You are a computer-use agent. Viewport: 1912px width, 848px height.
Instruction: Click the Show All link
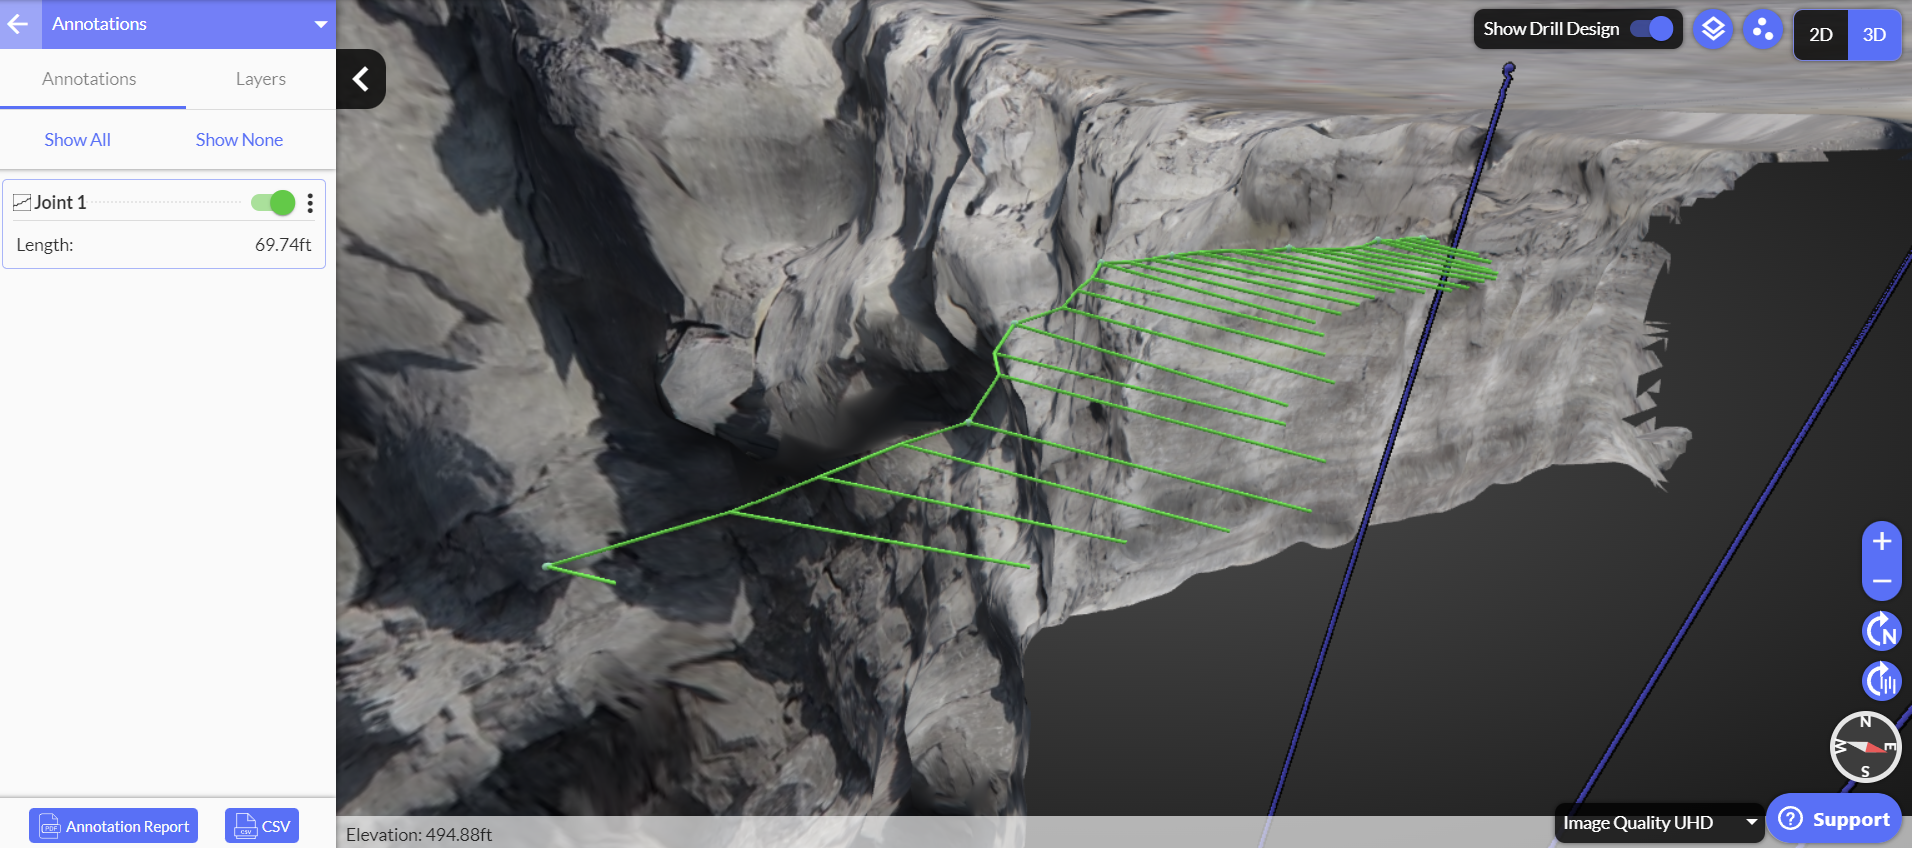(x=77, y=140)
